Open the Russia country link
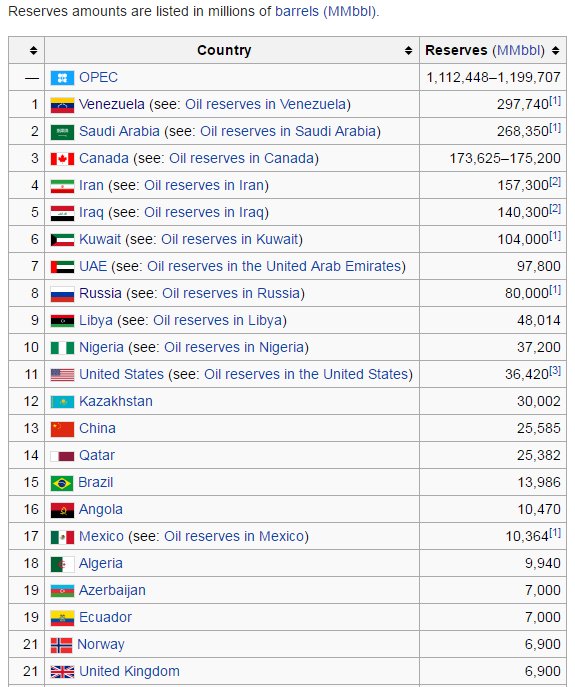 pyautogui.click(x=100, y=294)
